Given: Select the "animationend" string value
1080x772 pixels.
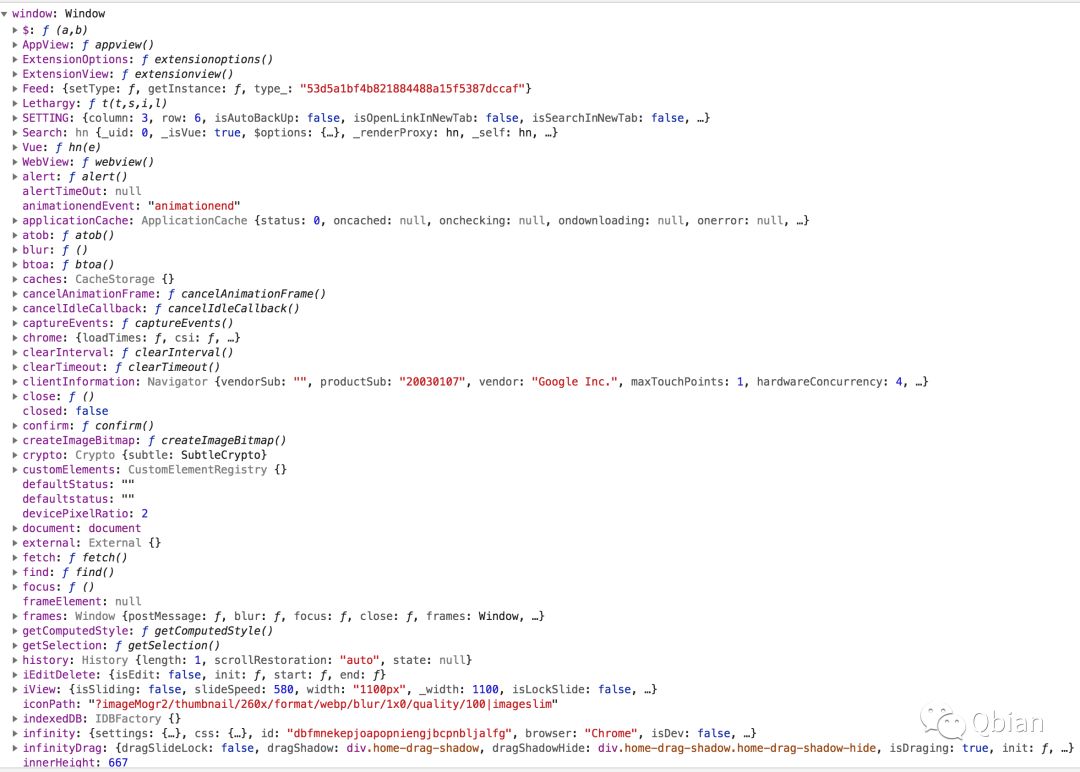Looking at the screenshot, I should point(194,206).
